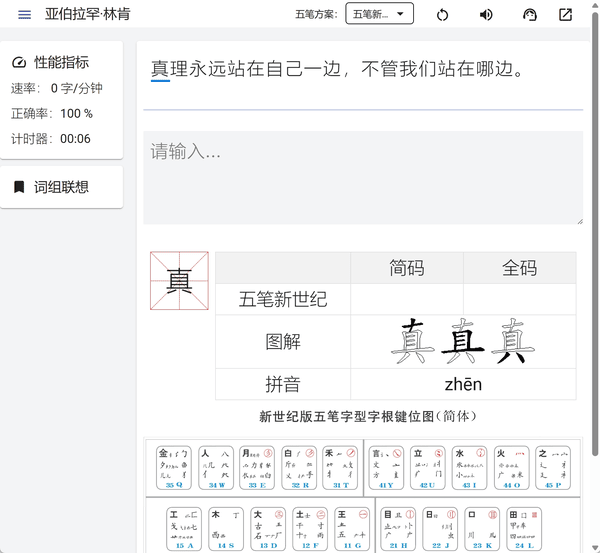Expand the 五笔方案 scheme dropdown
The height and width of the screenshot is (553, 600).
379,14
